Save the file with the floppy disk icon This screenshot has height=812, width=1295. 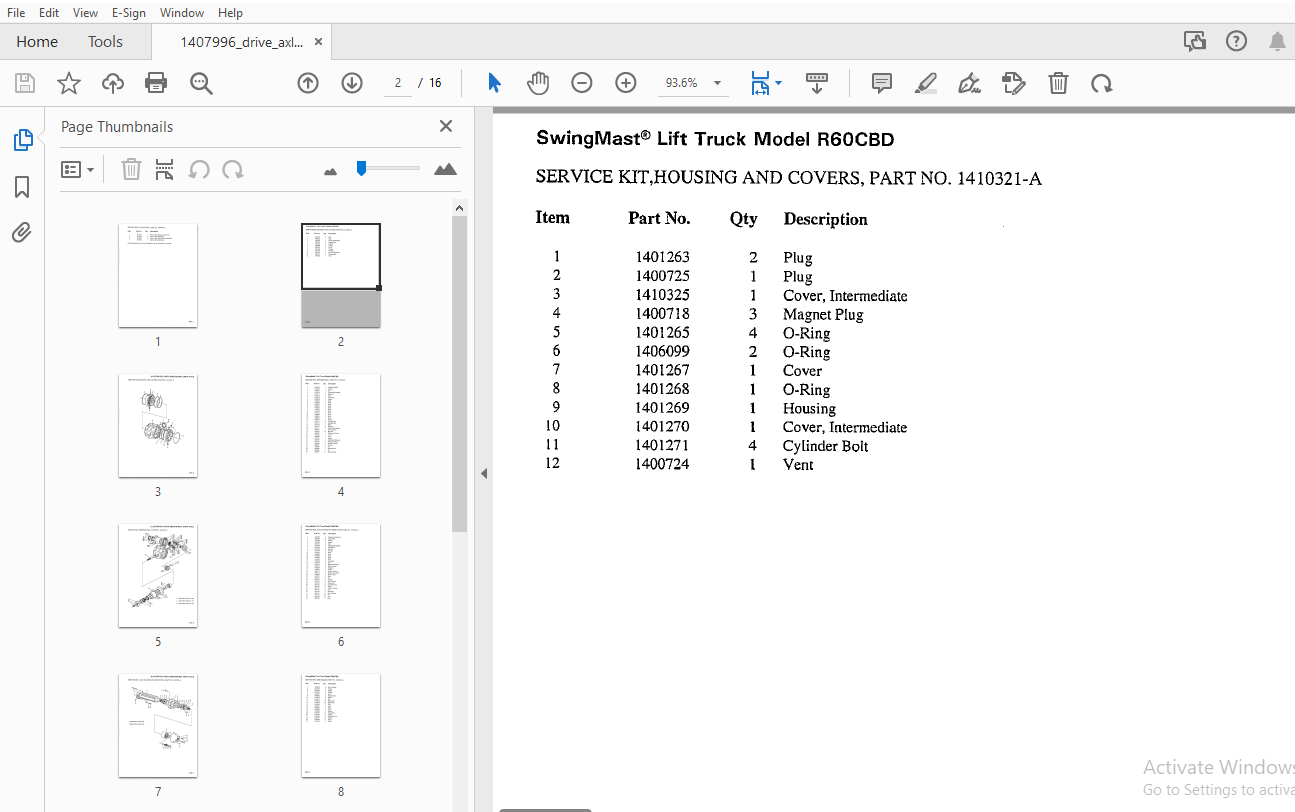(24, 83)
